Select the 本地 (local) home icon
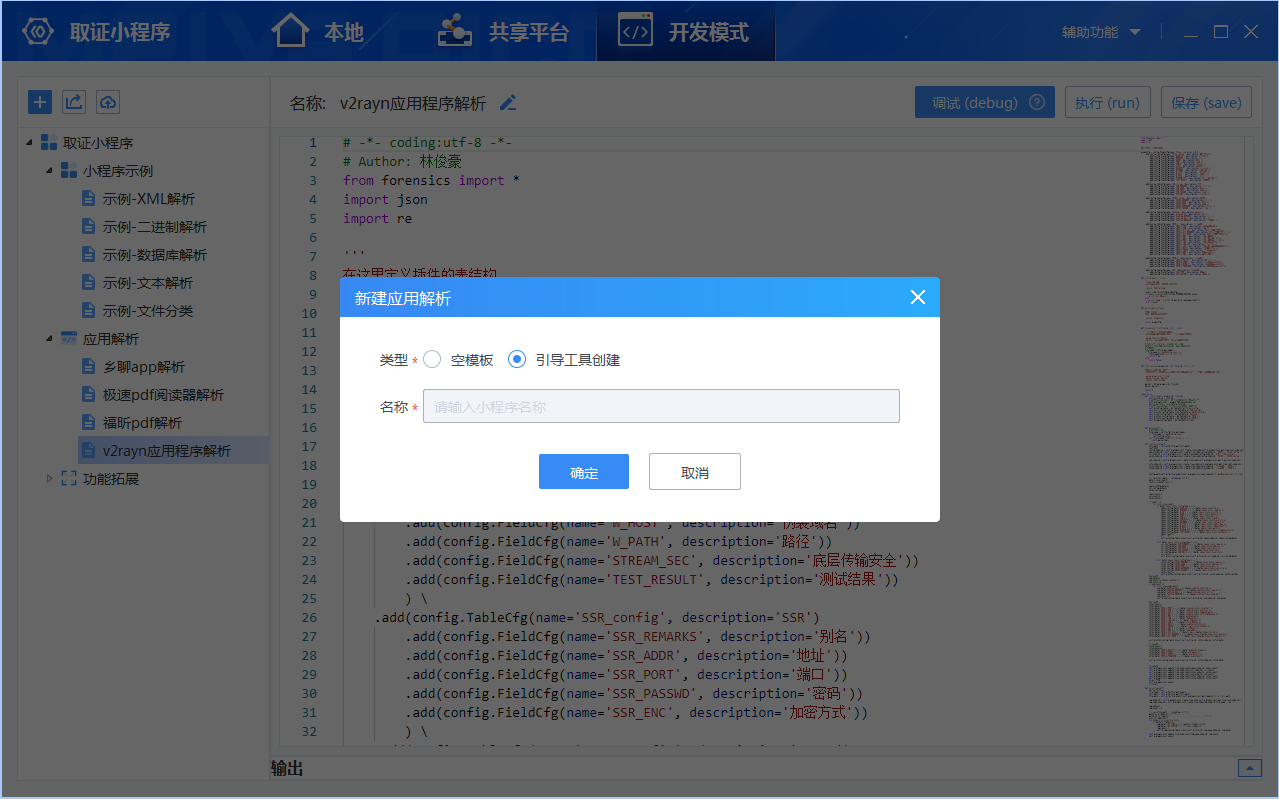The image size is (1279, 799). (x=289, y=30)
